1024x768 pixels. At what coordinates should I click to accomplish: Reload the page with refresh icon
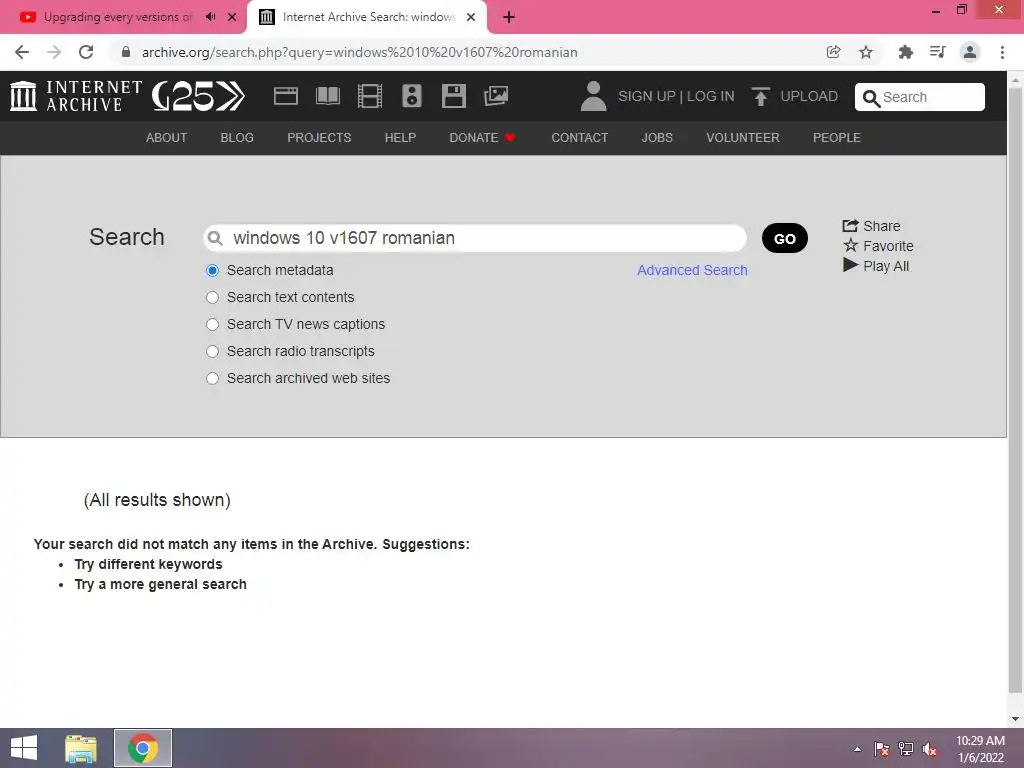tap(86, 52)
